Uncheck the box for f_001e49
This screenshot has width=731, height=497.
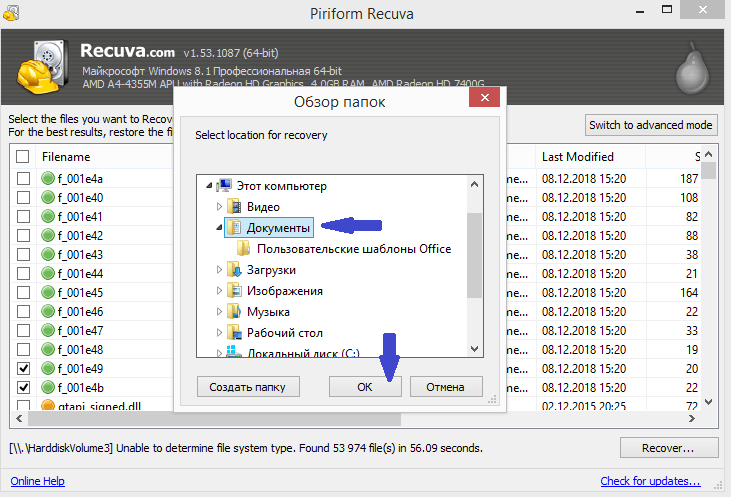(x=23, y=368)
